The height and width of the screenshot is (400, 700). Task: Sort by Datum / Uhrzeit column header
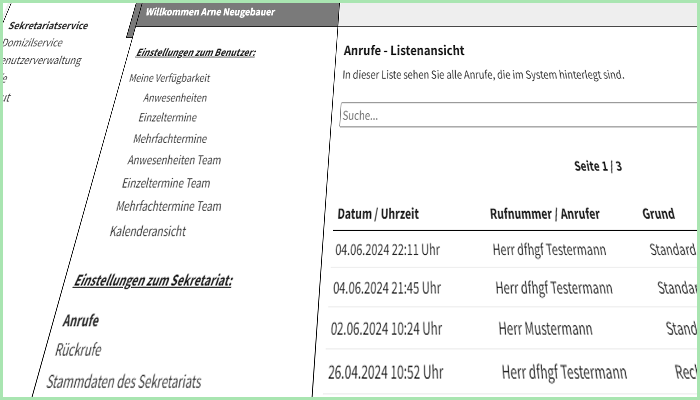tap(378, 214)
